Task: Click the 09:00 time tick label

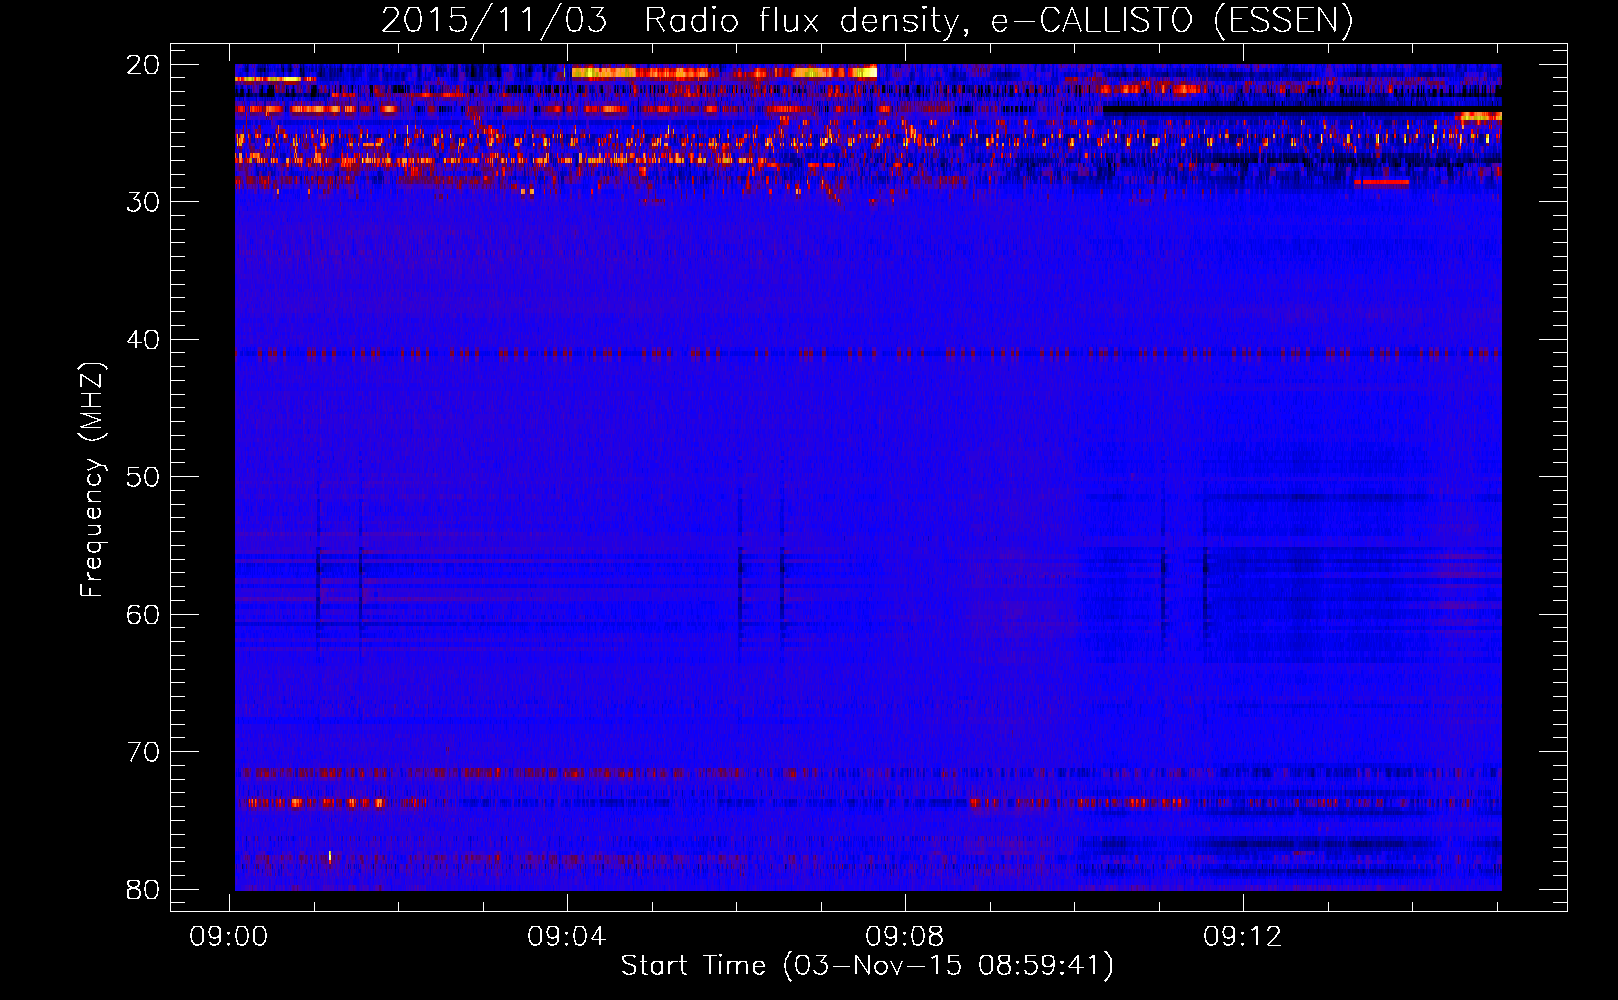Action: (x=229, y=937)
